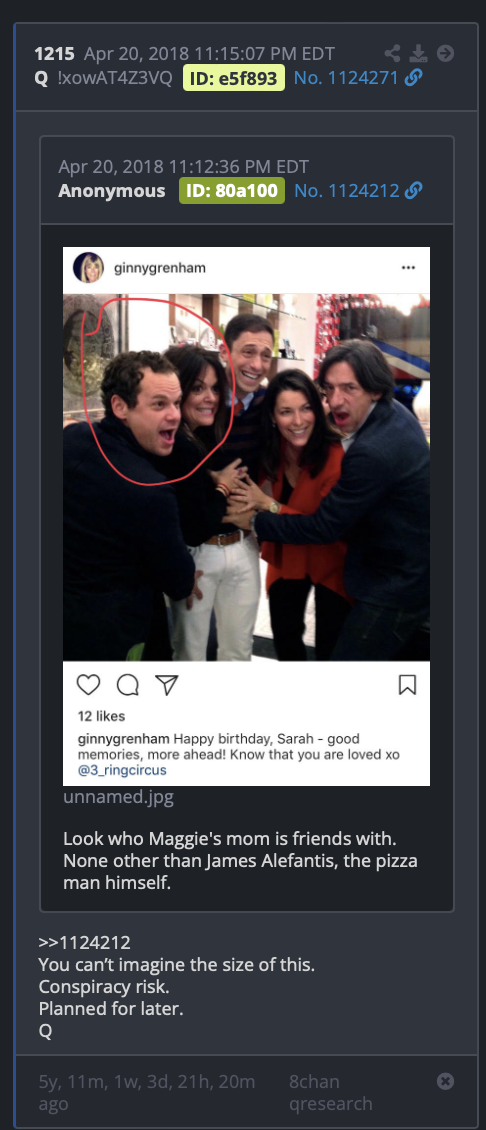Click the @3_ringcircus mention link
The height and width of the screenshot is (1130, 486).
pos(122,770)
